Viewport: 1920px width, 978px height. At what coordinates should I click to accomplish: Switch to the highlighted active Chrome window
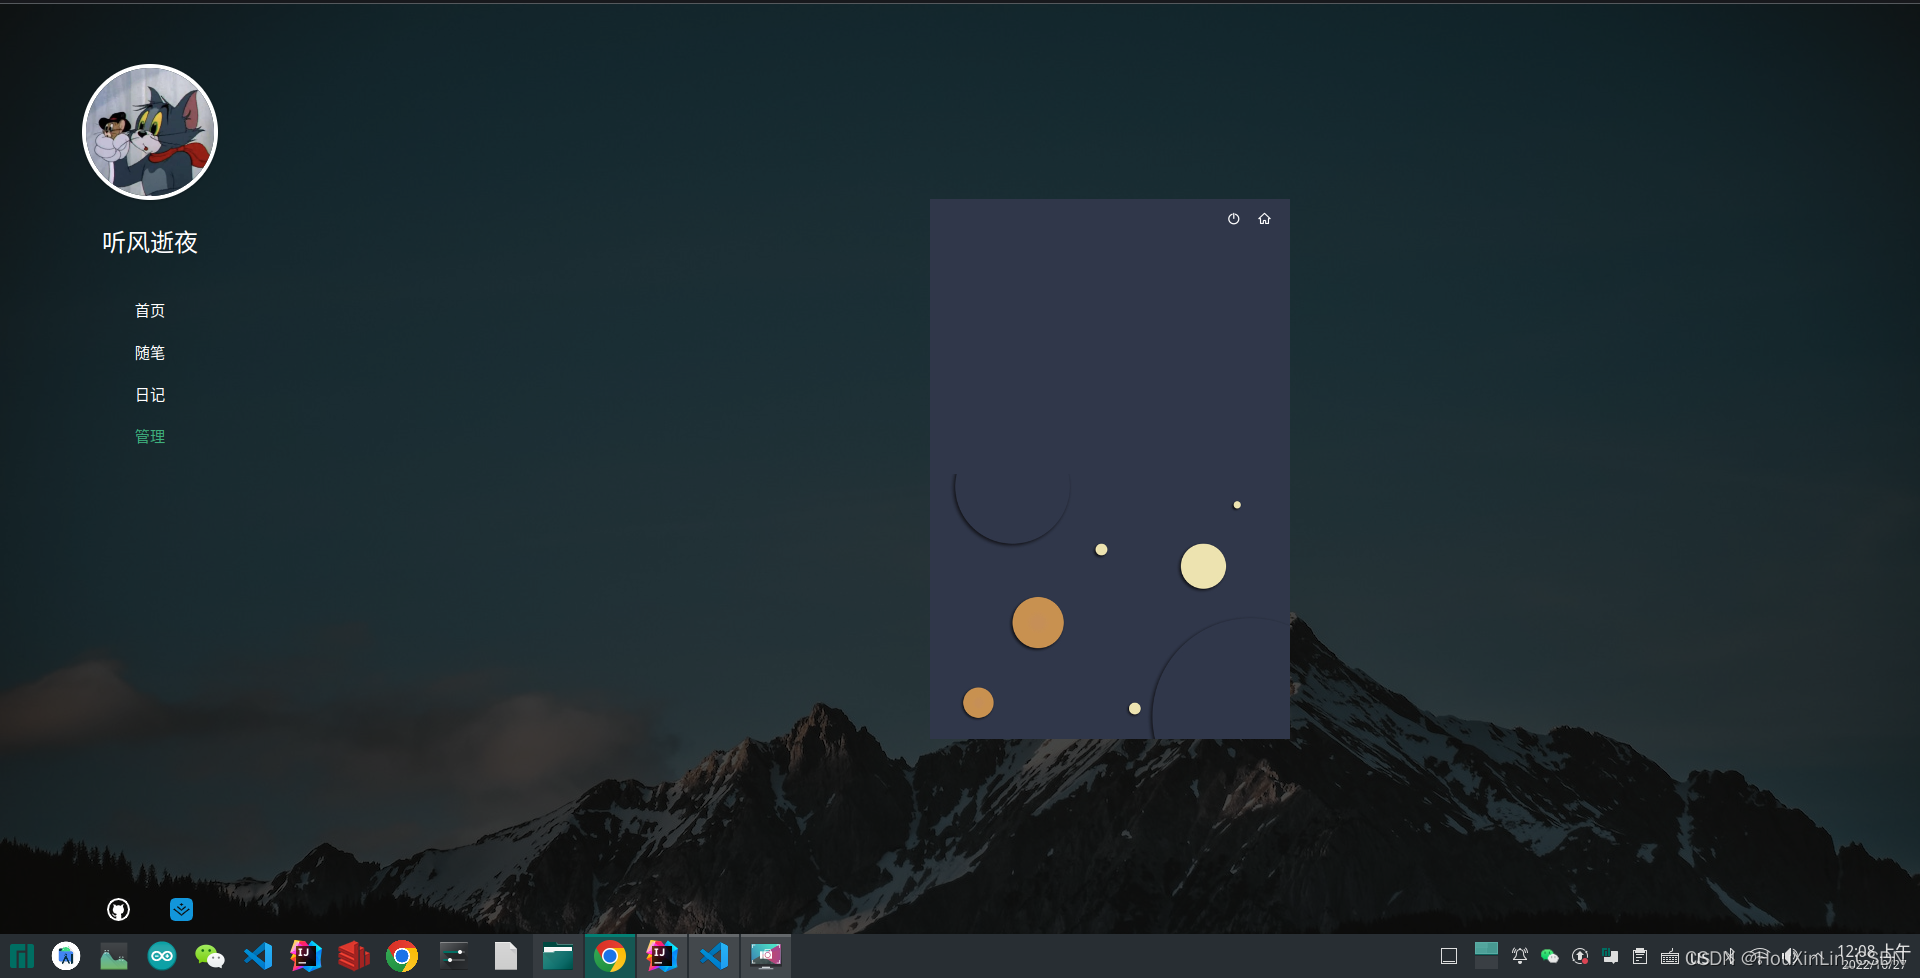[x=610, y=956]
